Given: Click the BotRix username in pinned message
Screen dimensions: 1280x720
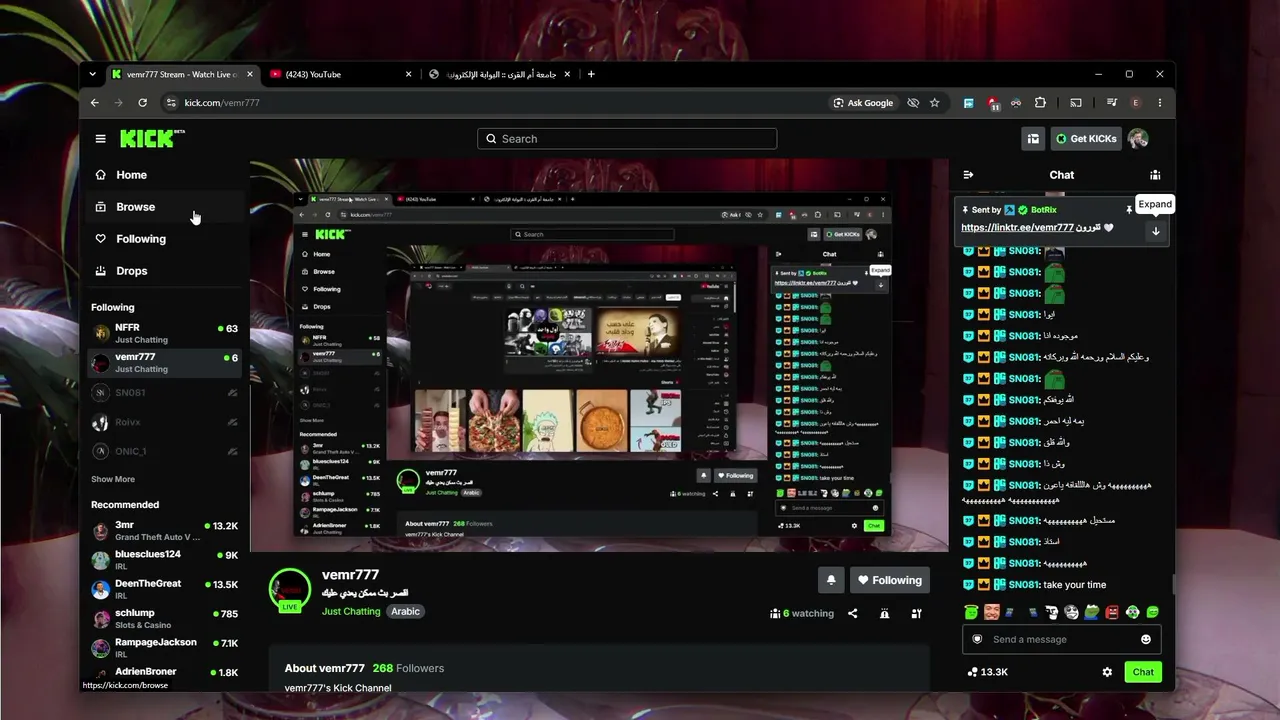Looking at the screenshot, I should (1043, 210).
